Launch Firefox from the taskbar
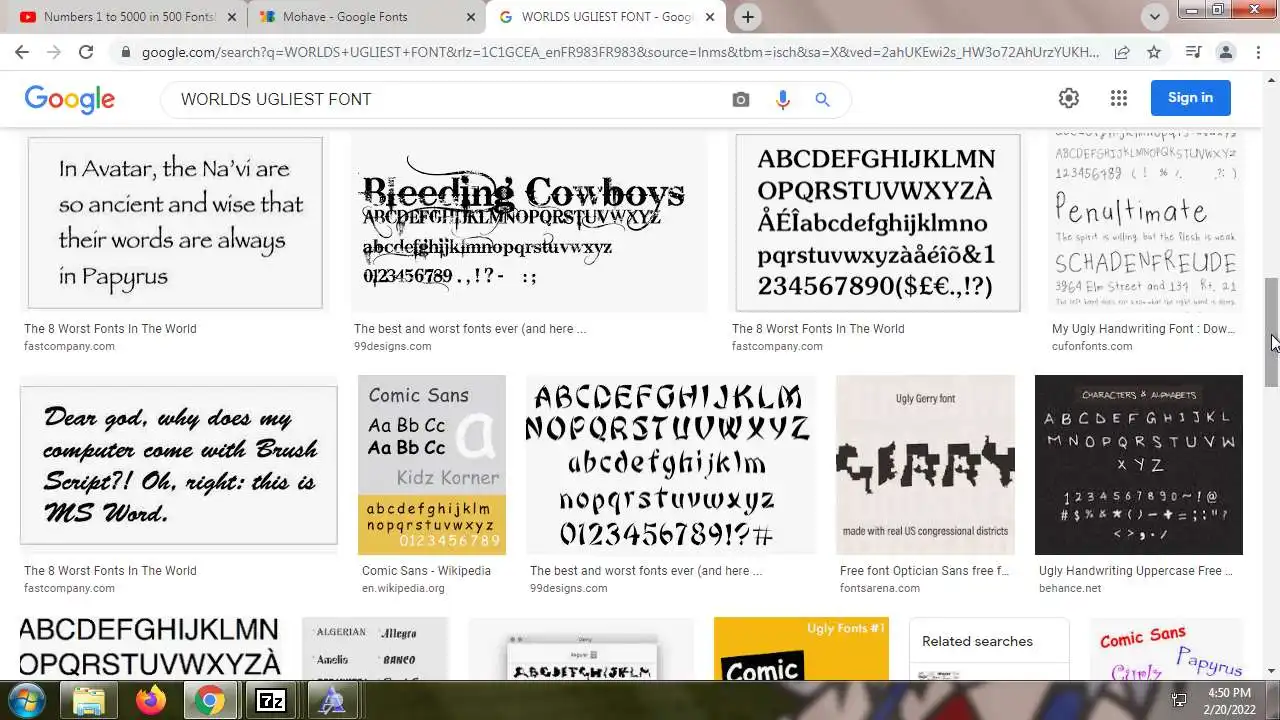The width and height of the screenshot is (1280, 720). (151, 701)
